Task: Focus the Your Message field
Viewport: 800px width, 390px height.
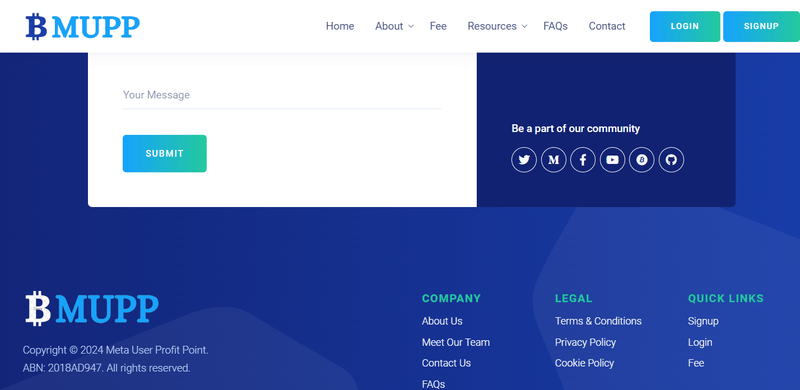Action: 282,95
